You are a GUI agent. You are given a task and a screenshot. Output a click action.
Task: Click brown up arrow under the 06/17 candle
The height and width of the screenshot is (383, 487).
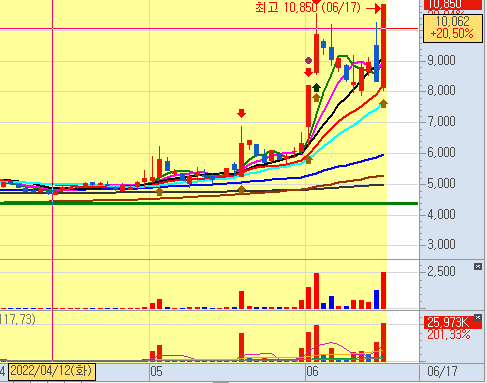pos(383,104)
